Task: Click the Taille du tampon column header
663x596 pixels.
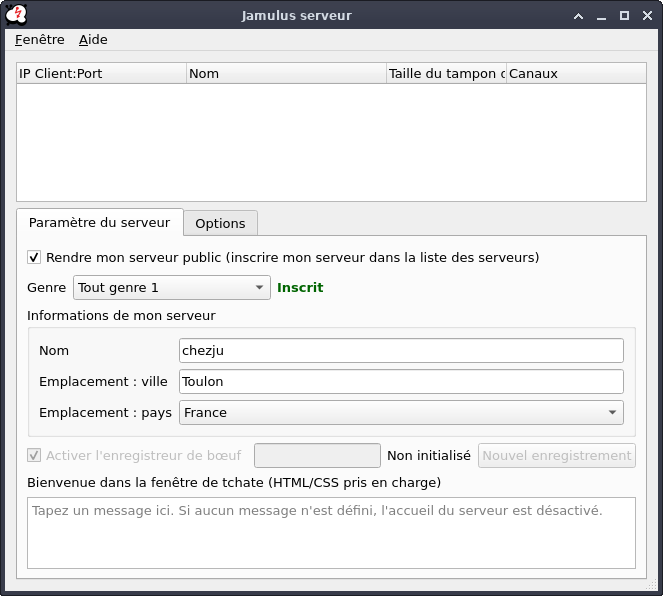Action: (x=446, y=74)
